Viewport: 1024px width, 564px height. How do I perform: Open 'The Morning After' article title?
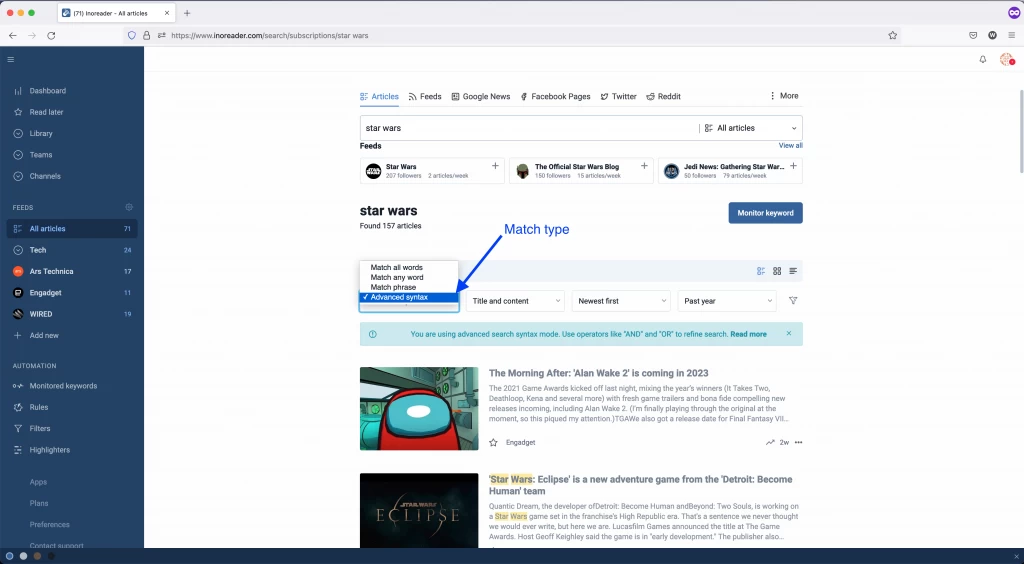click(598, 373)
